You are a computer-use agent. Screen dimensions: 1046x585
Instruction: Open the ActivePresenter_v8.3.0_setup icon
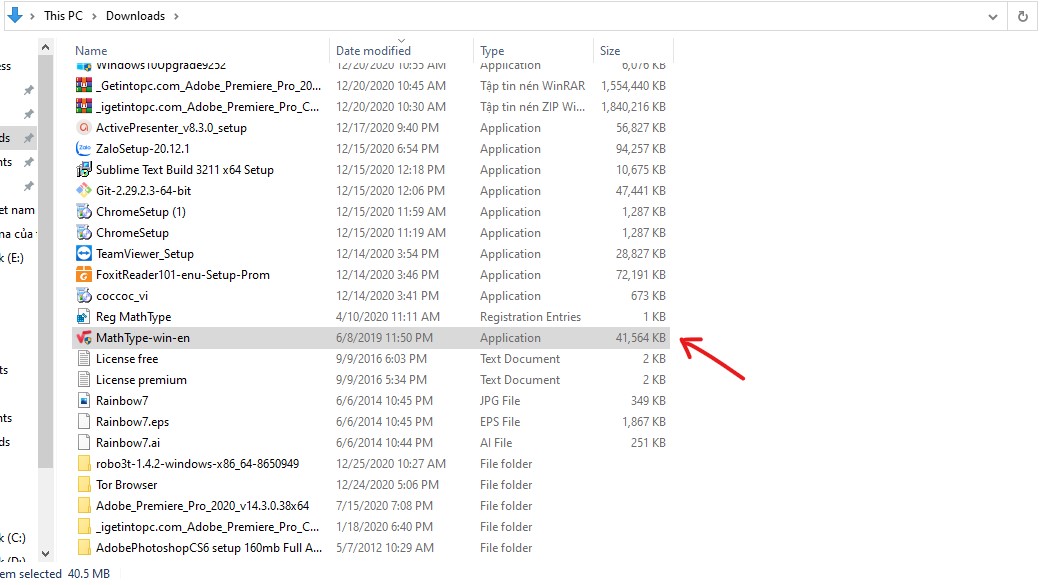[83, 127]
